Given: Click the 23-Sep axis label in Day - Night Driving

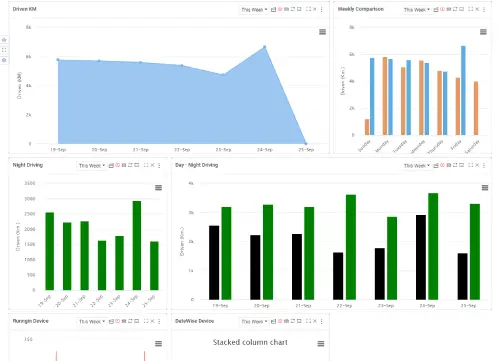Looking at the screenshot, I should (386, 305).
